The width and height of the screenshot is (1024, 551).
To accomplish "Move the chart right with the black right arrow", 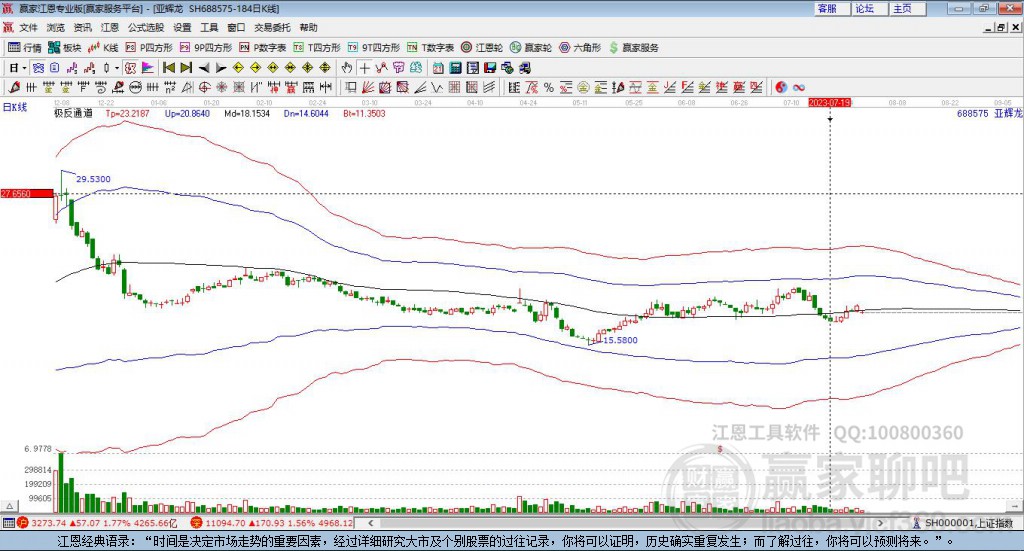I will tap(221, 67).
